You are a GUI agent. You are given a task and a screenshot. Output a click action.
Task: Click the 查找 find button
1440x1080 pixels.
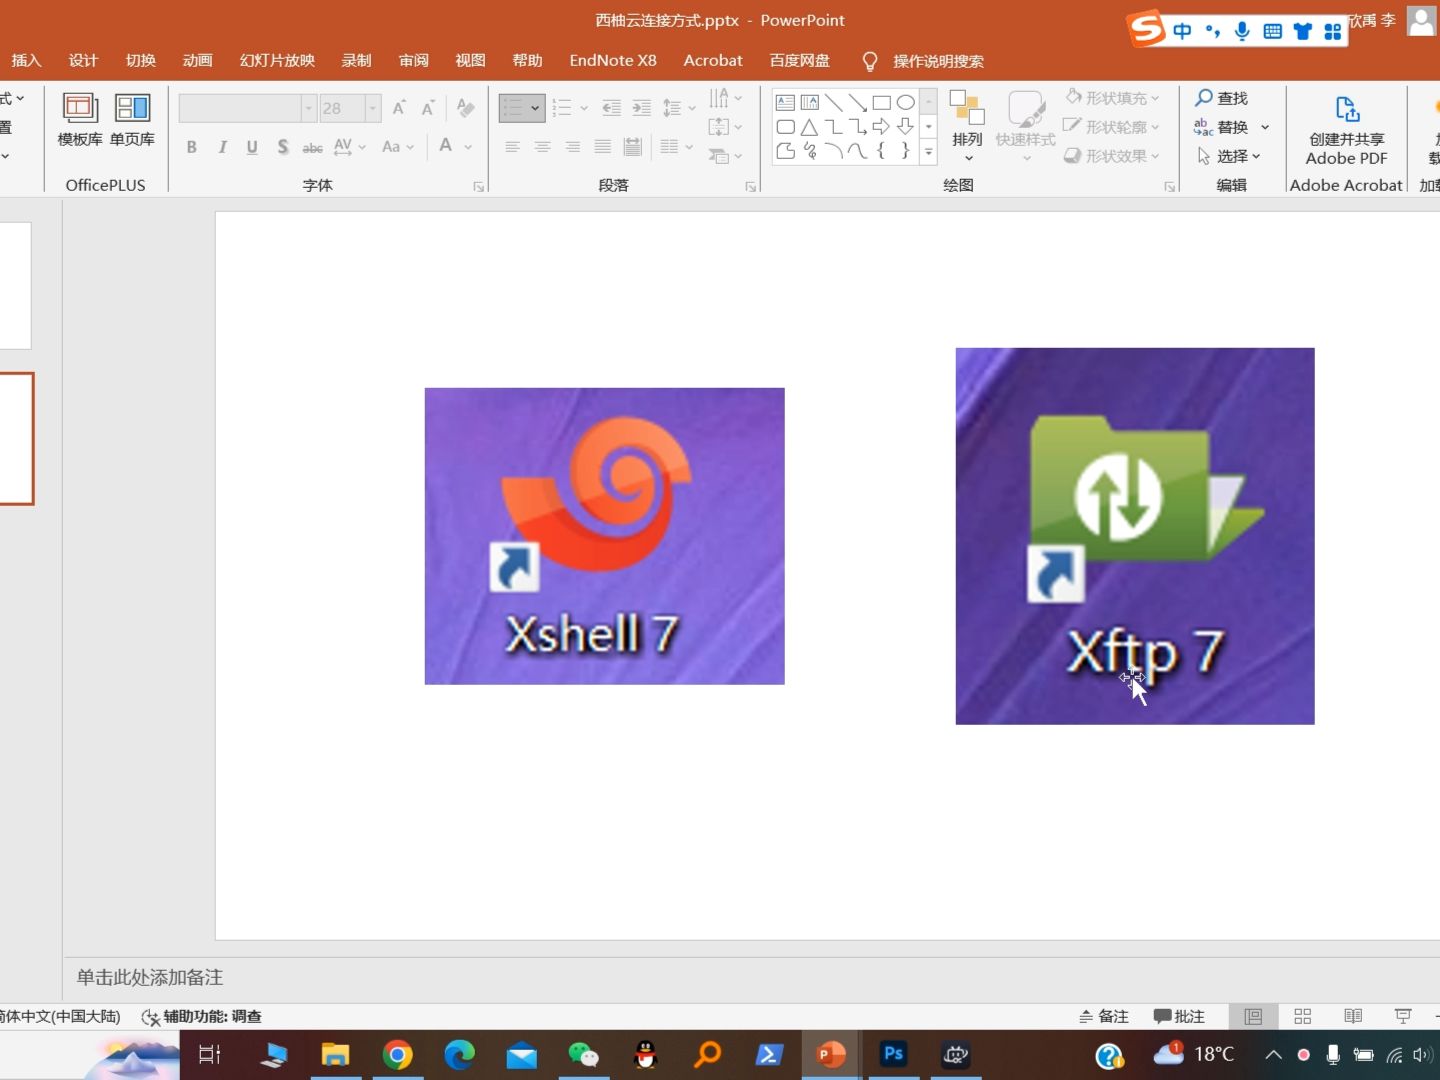[1222, 98]
